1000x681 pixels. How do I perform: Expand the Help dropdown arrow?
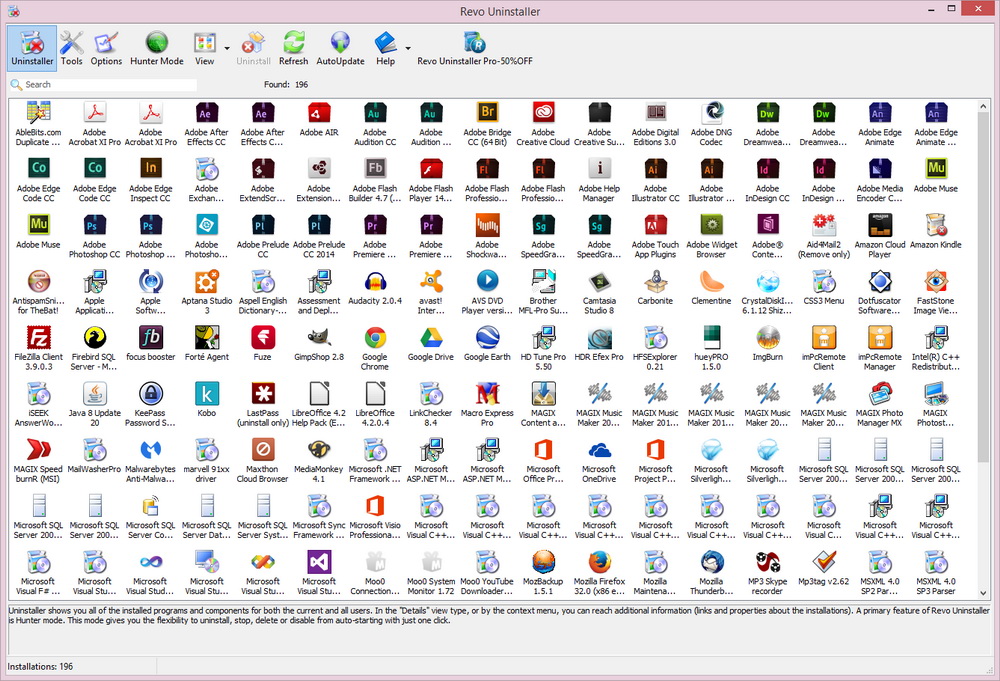click(408, 48)
